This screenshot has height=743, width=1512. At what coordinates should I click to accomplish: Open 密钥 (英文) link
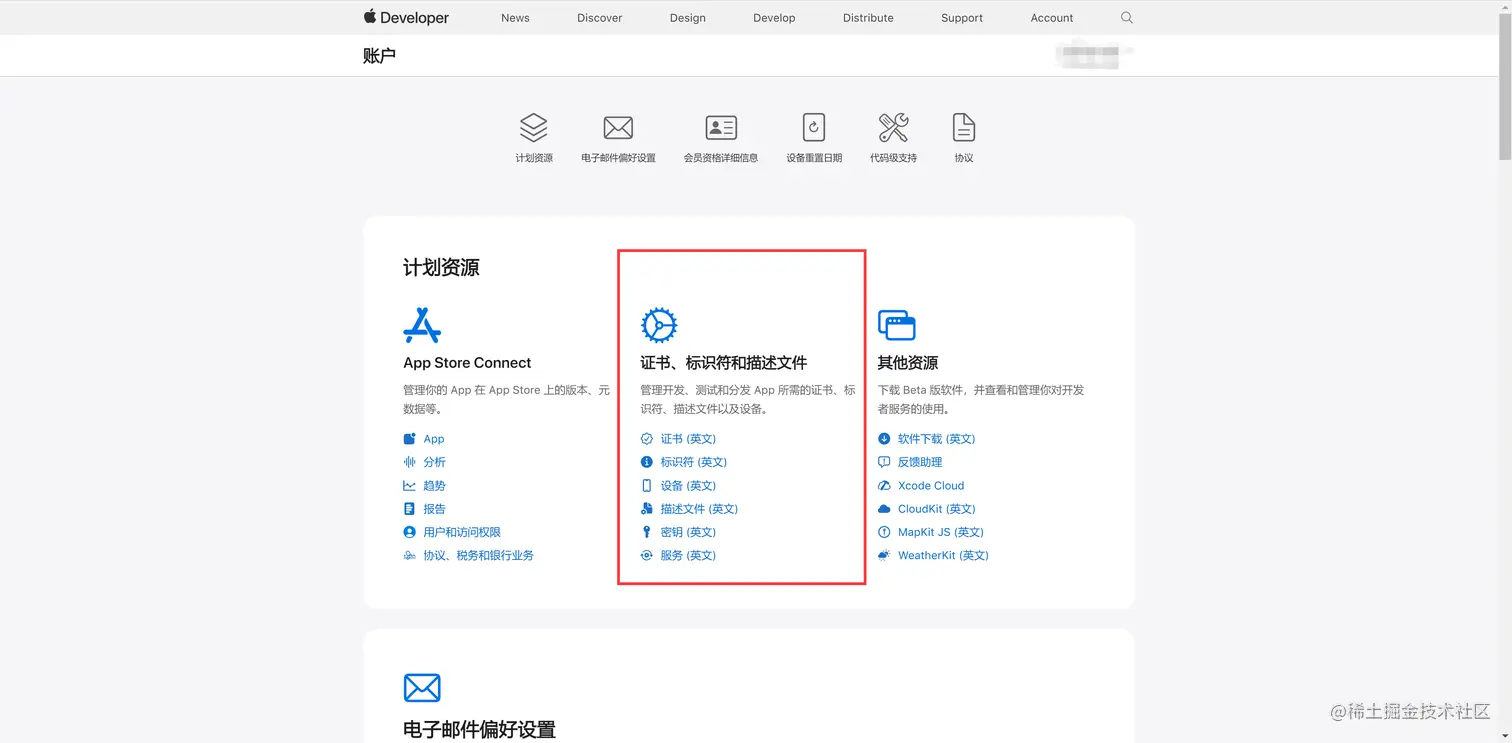click(x=689, y=532)
